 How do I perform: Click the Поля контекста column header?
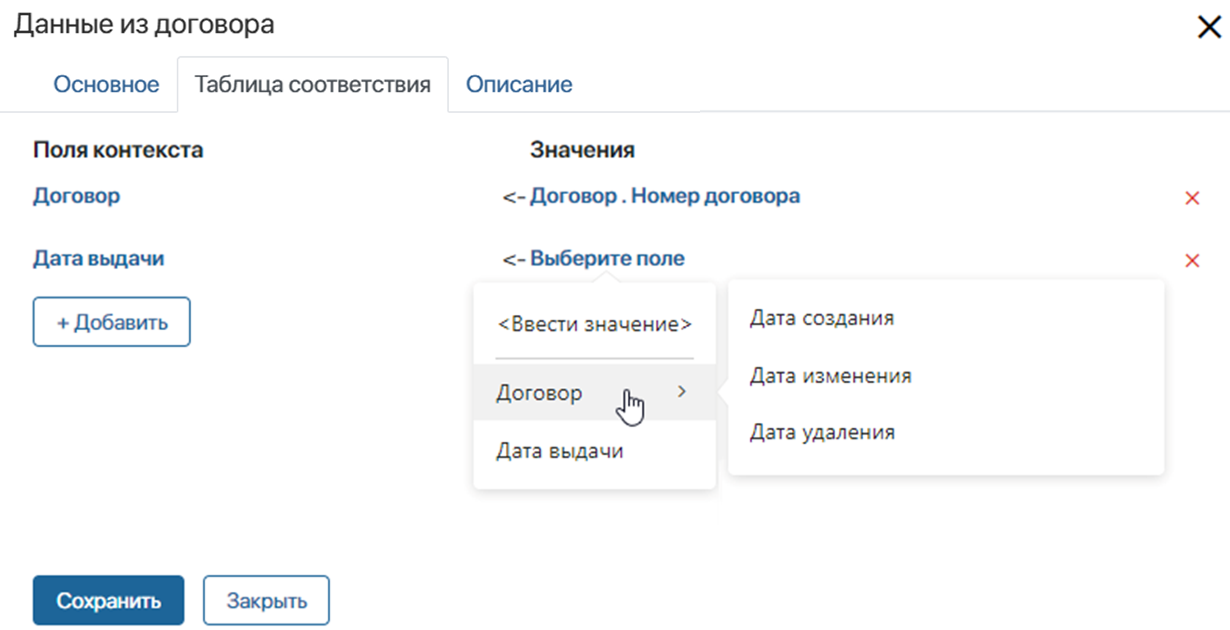pyautogui.click(x=118, y=150)
